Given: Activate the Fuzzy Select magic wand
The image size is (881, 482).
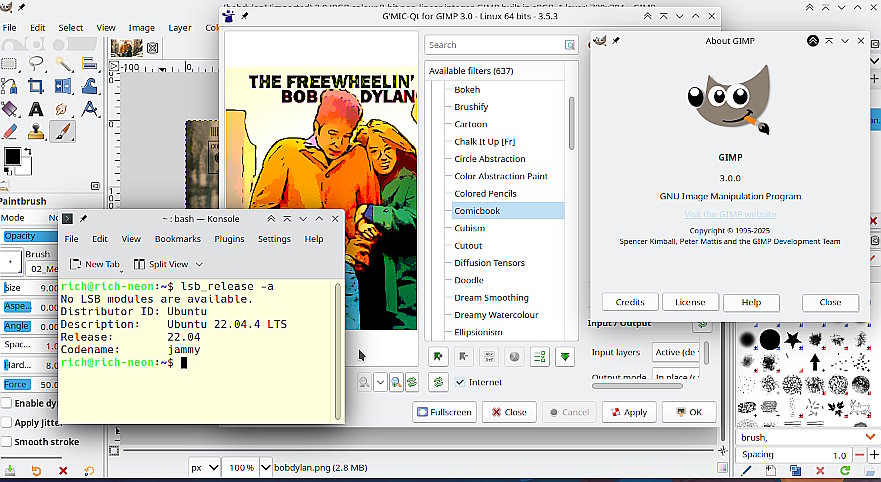Looking at the screenshot, I should [x=62, y=65].
